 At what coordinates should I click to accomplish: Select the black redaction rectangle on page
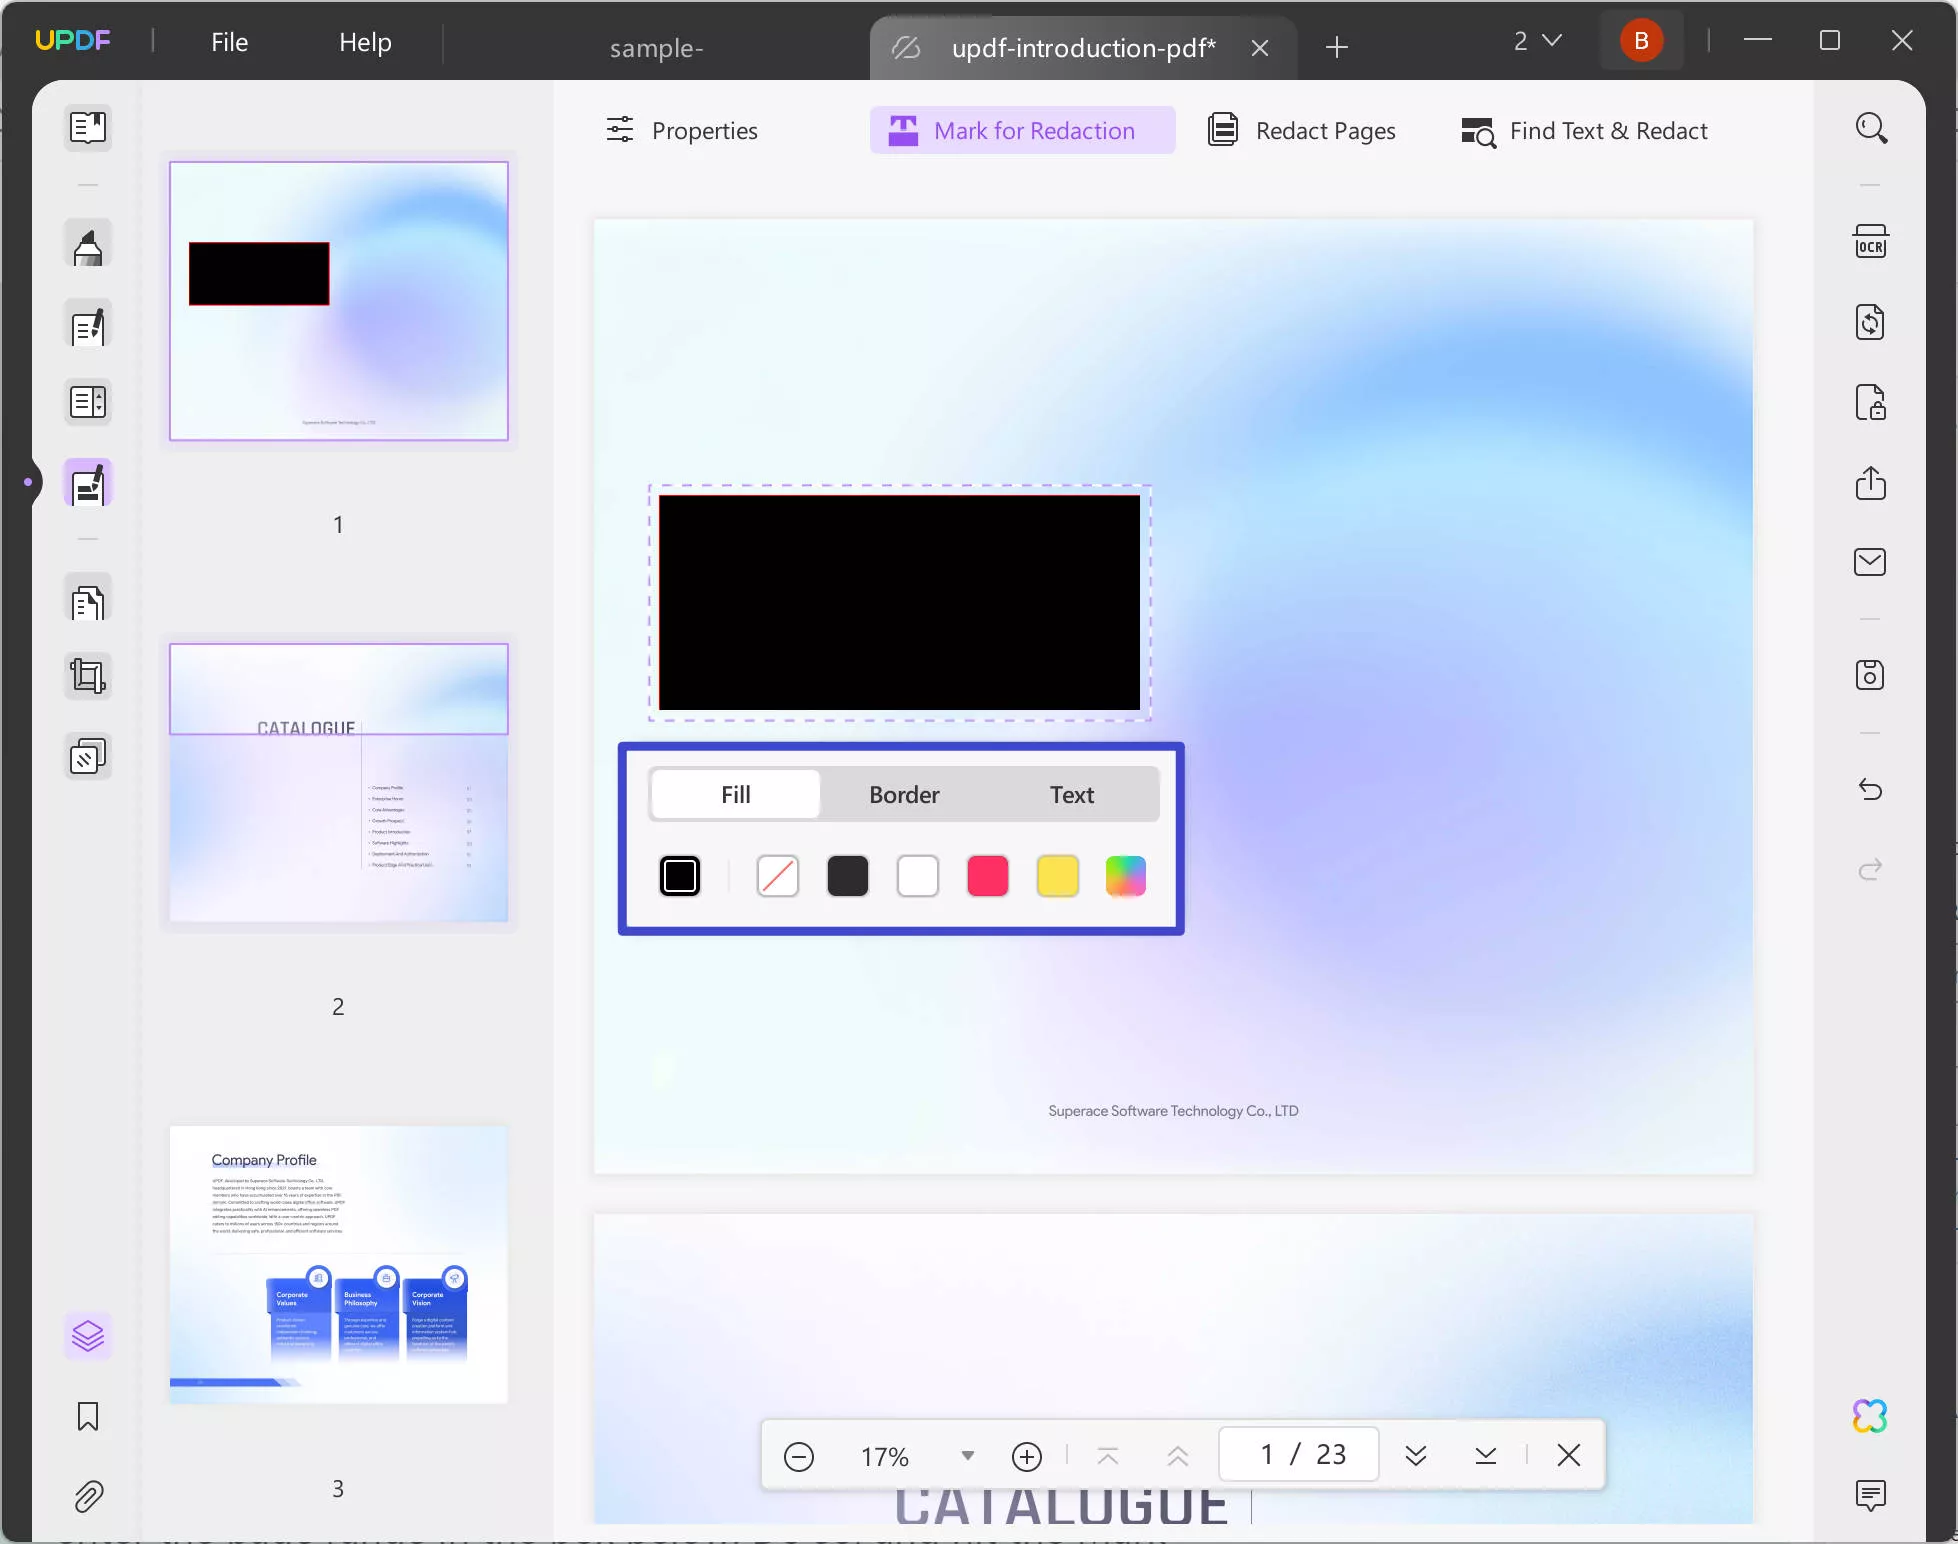pos(899,603)
